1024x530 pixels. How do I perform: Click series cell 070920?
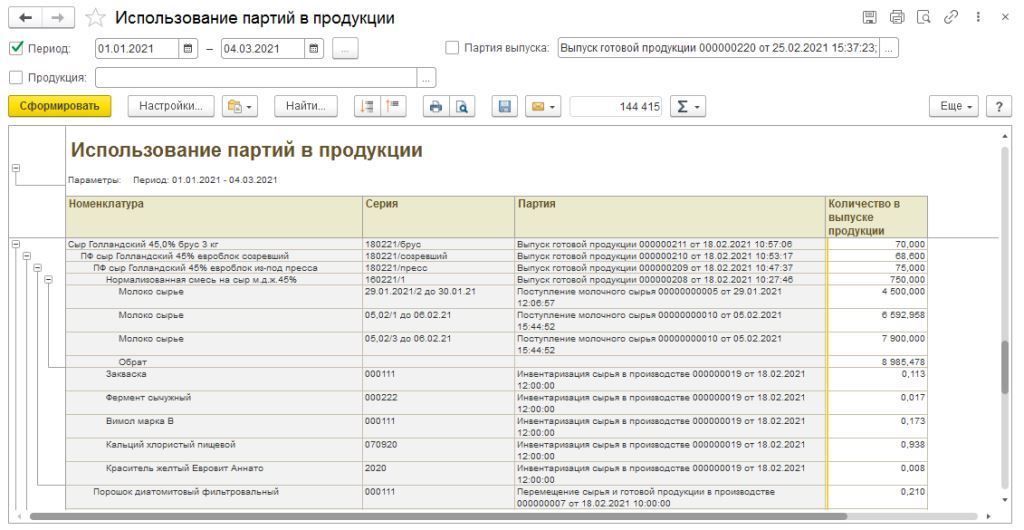439,450
